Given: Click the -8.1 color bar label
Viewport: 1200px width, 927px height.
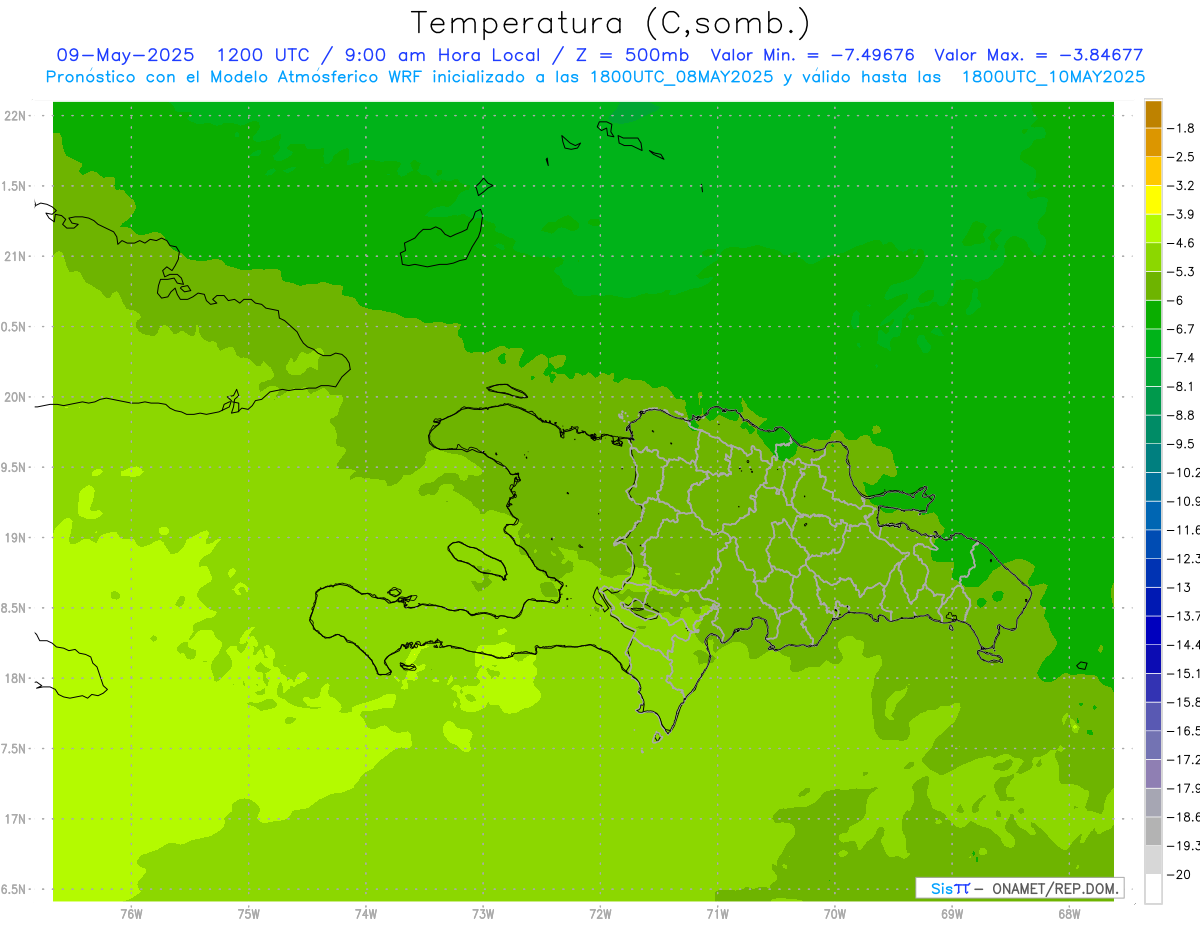Looking at the screenshot, I should coord(1181,387).
